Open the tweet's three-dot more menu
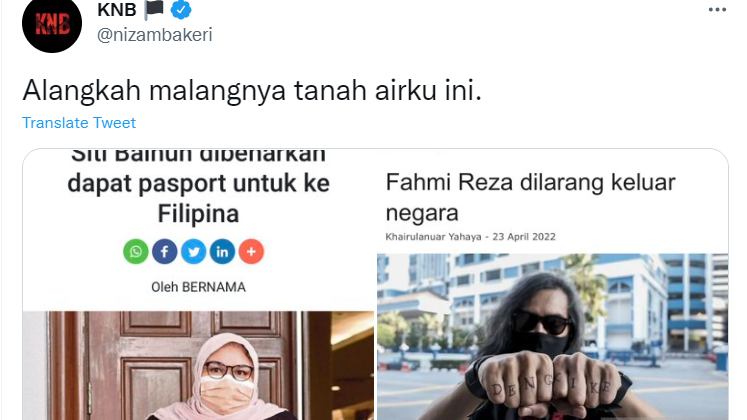The height and width of the screenshot is (420, 747). tap(717, 10)
